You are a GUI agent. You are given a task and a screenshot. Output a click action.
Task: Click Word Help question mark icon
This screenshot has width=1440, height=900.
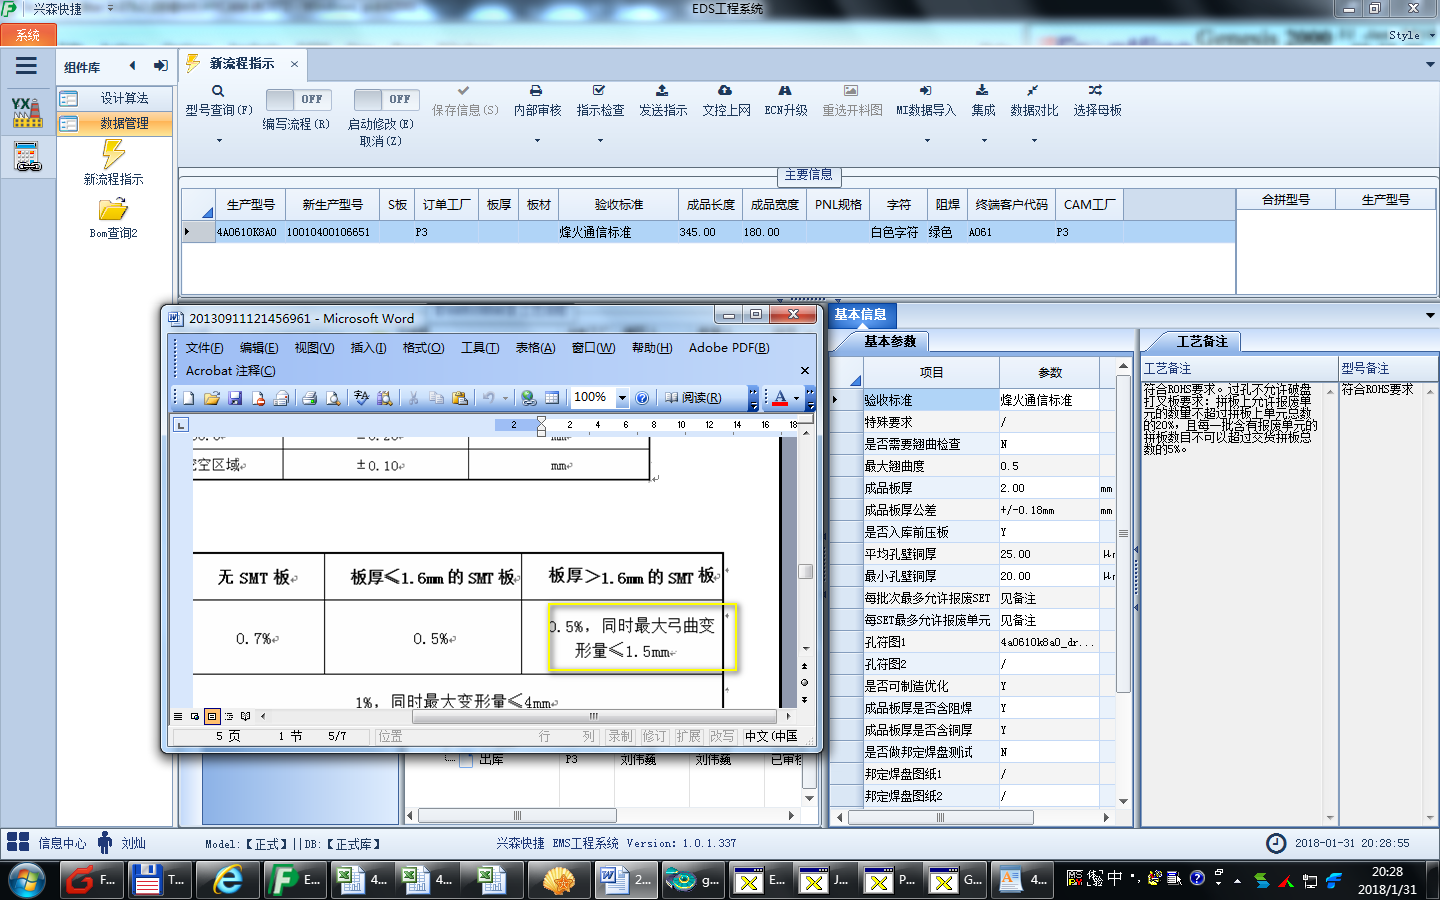(x=642, y=398)
